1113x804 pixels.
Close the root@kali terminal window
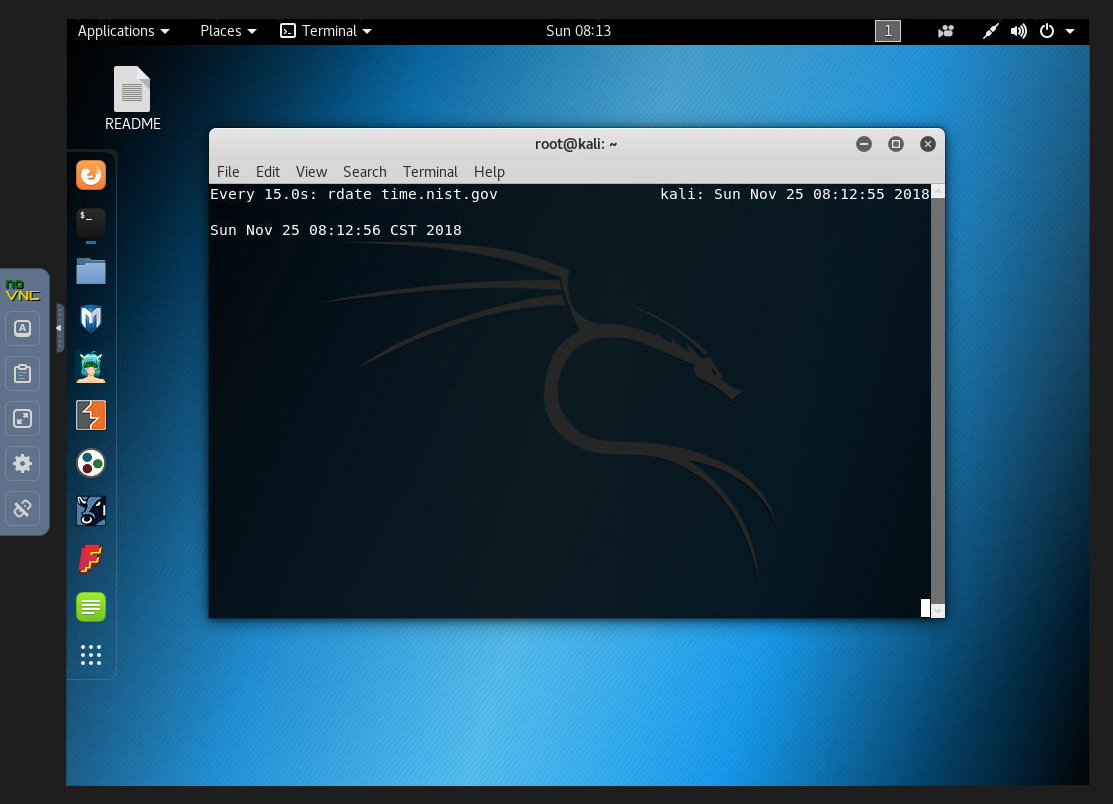[928, 144]
